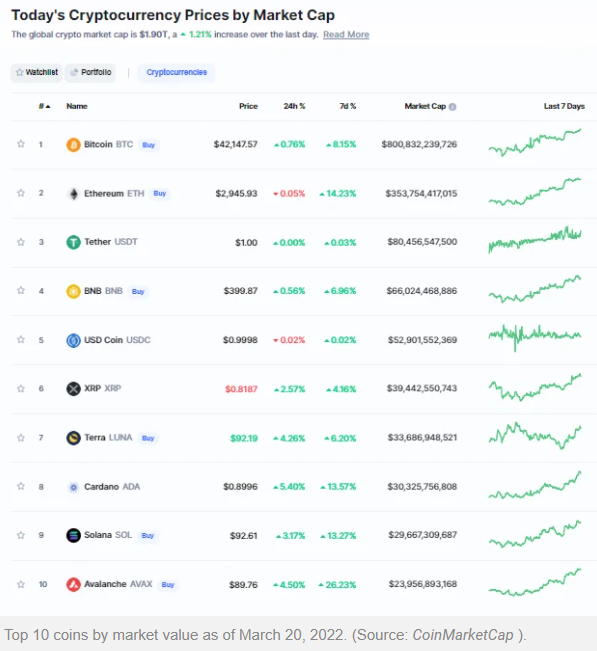The image size is (597, 651).
Task: Toggle the watchlist star for USD Coin
Action: coord(21,340)
